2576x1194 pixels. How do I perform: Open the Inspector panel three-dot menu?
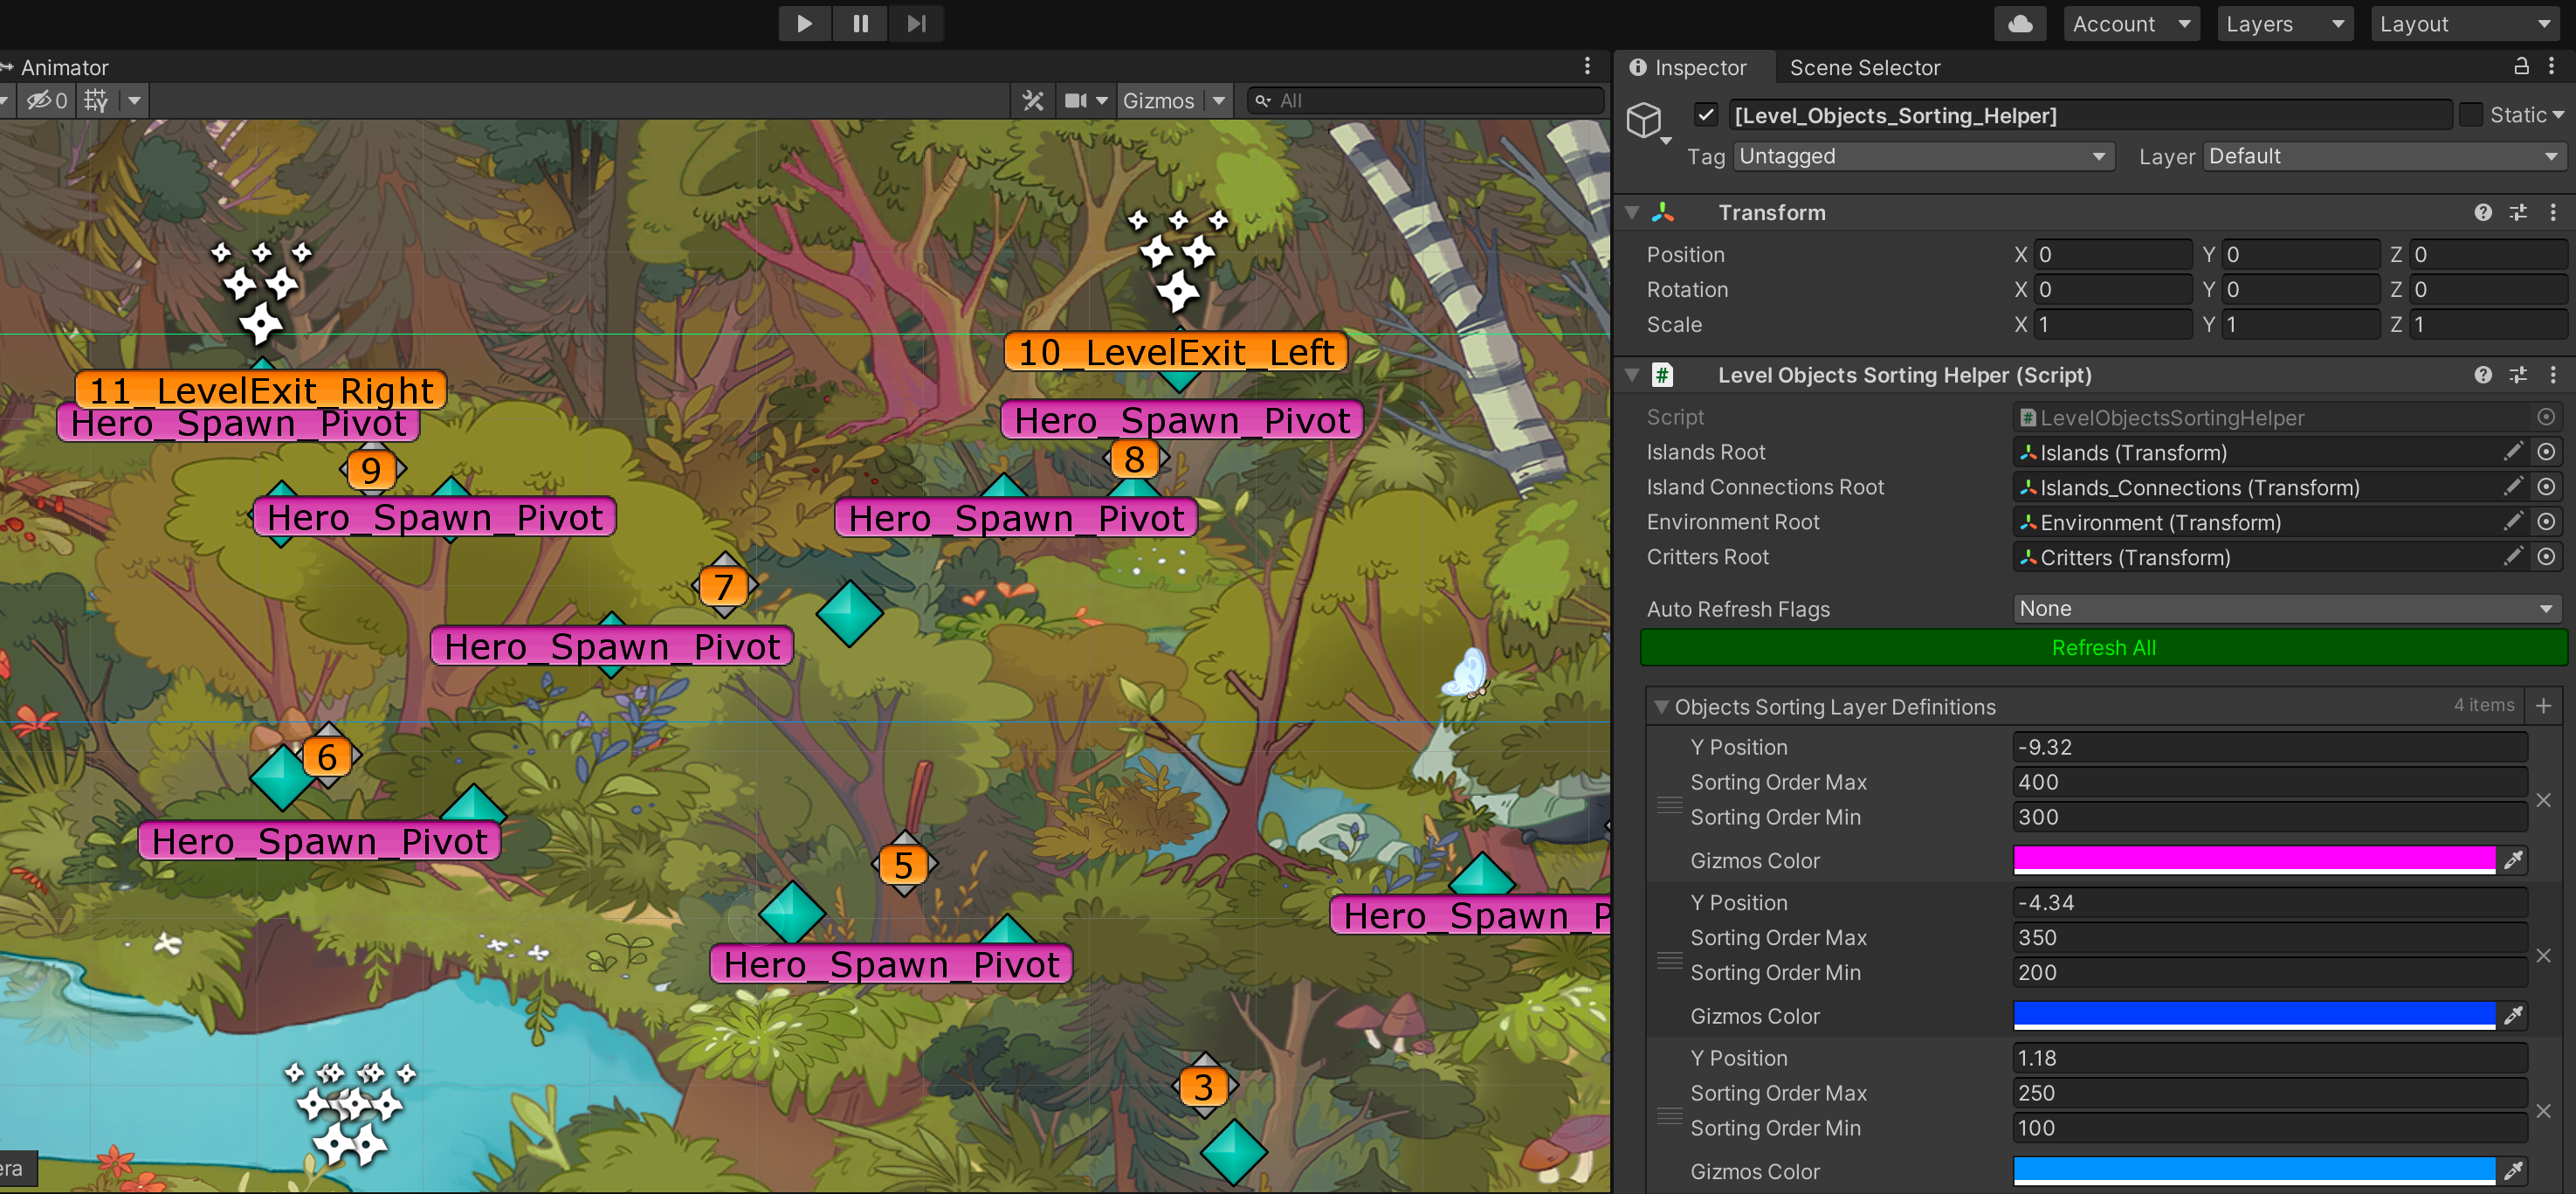coord(2552,66)
